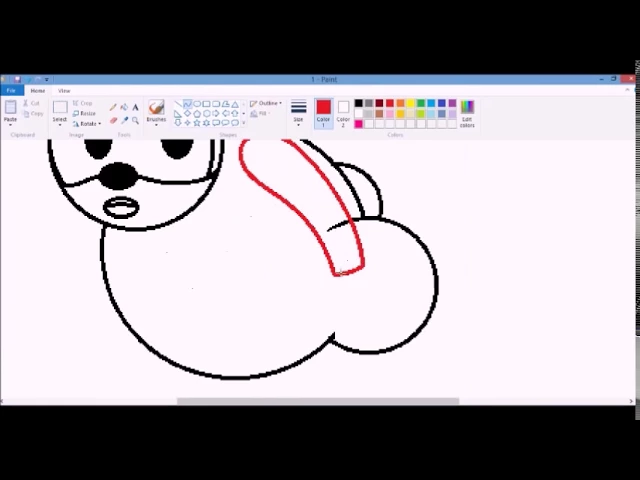Click the Paste clipboard icon
Viewport: 640px width, 480px height.
click(x=10, y=110)
